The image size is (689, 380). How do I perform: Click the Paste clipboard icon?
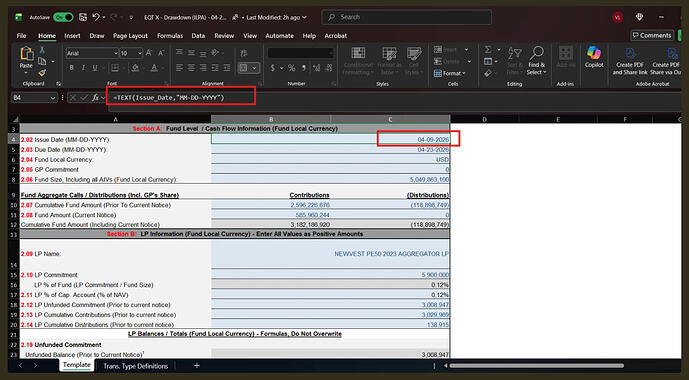pos(27,54)
